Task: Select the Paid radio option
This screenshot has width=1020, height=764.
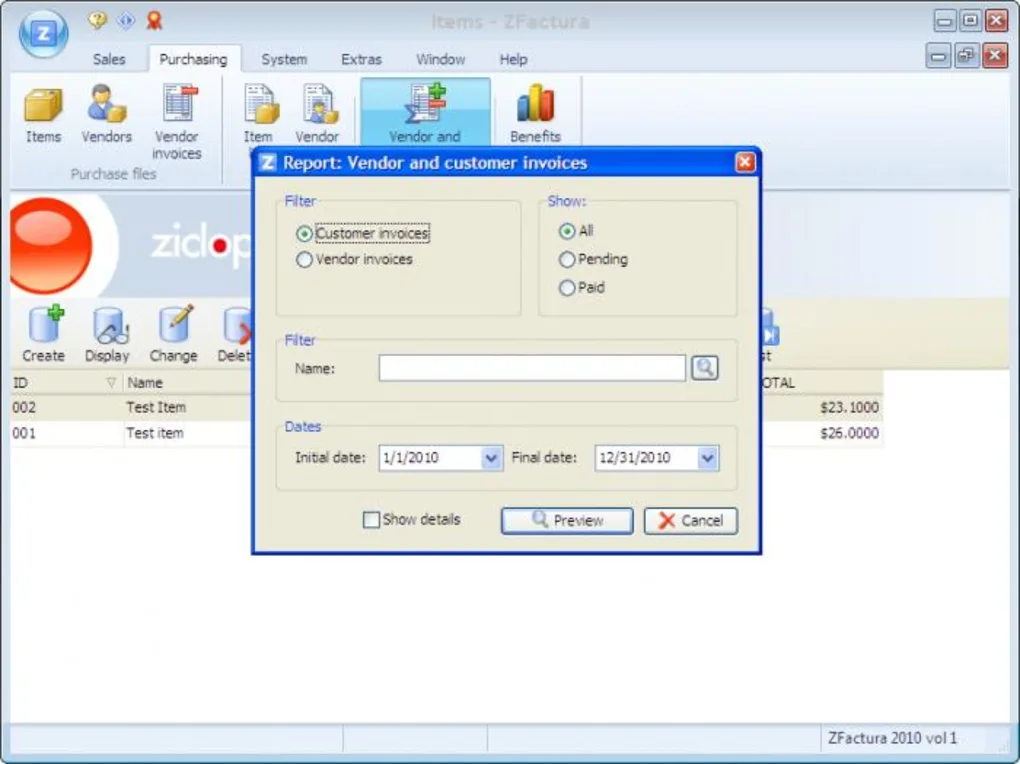Action: (x=567, y=288)
